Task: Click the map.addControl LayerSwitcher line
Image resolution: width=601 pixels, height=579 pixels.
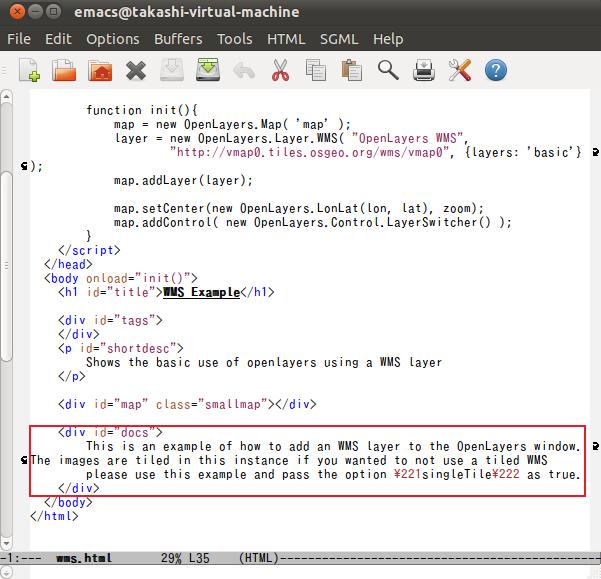Action: 313,223
